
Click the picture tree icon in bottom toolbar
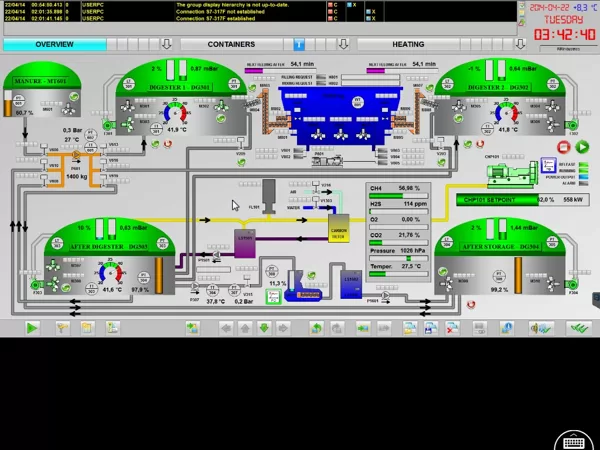point(112,328)
